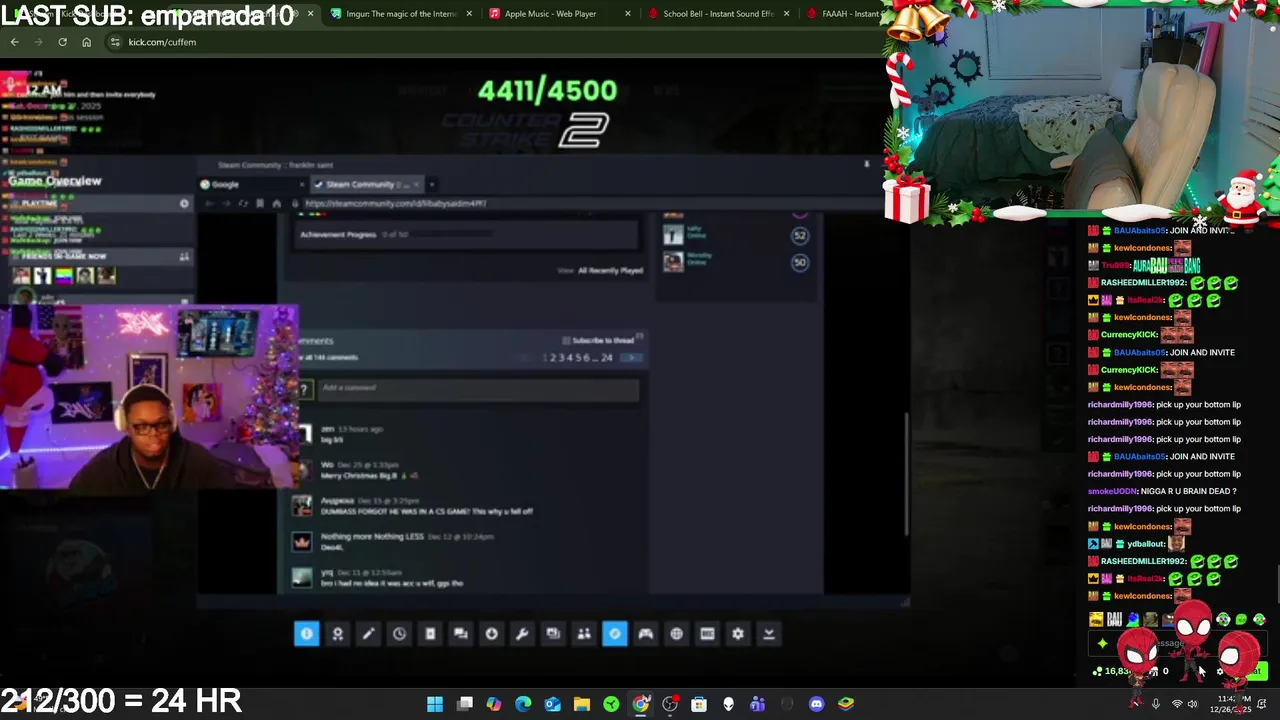Screen dimensions: 1280x720
Task: Open volume control in system tray
Action: [1192, 704]
